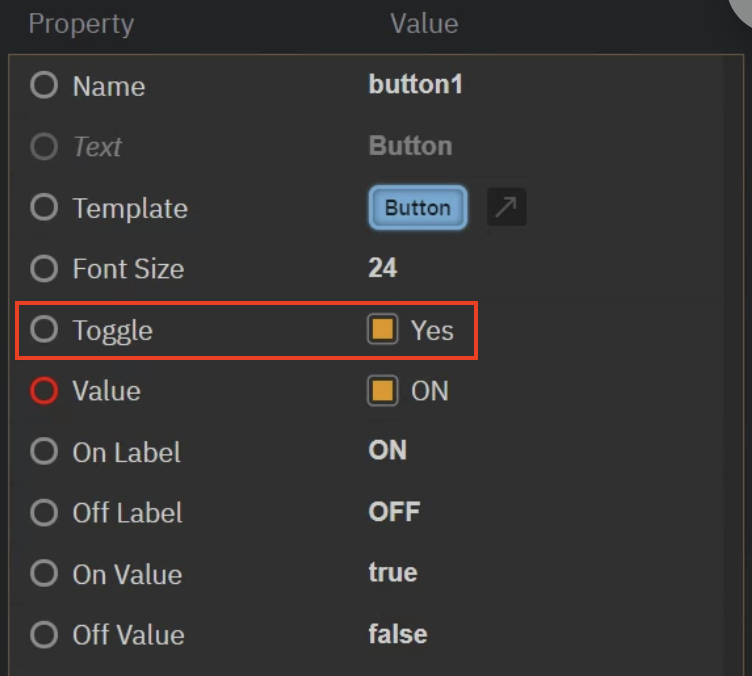Edit the Font Size value 24
The width and height of the screenshot is (752, 676).
(383, 268)
